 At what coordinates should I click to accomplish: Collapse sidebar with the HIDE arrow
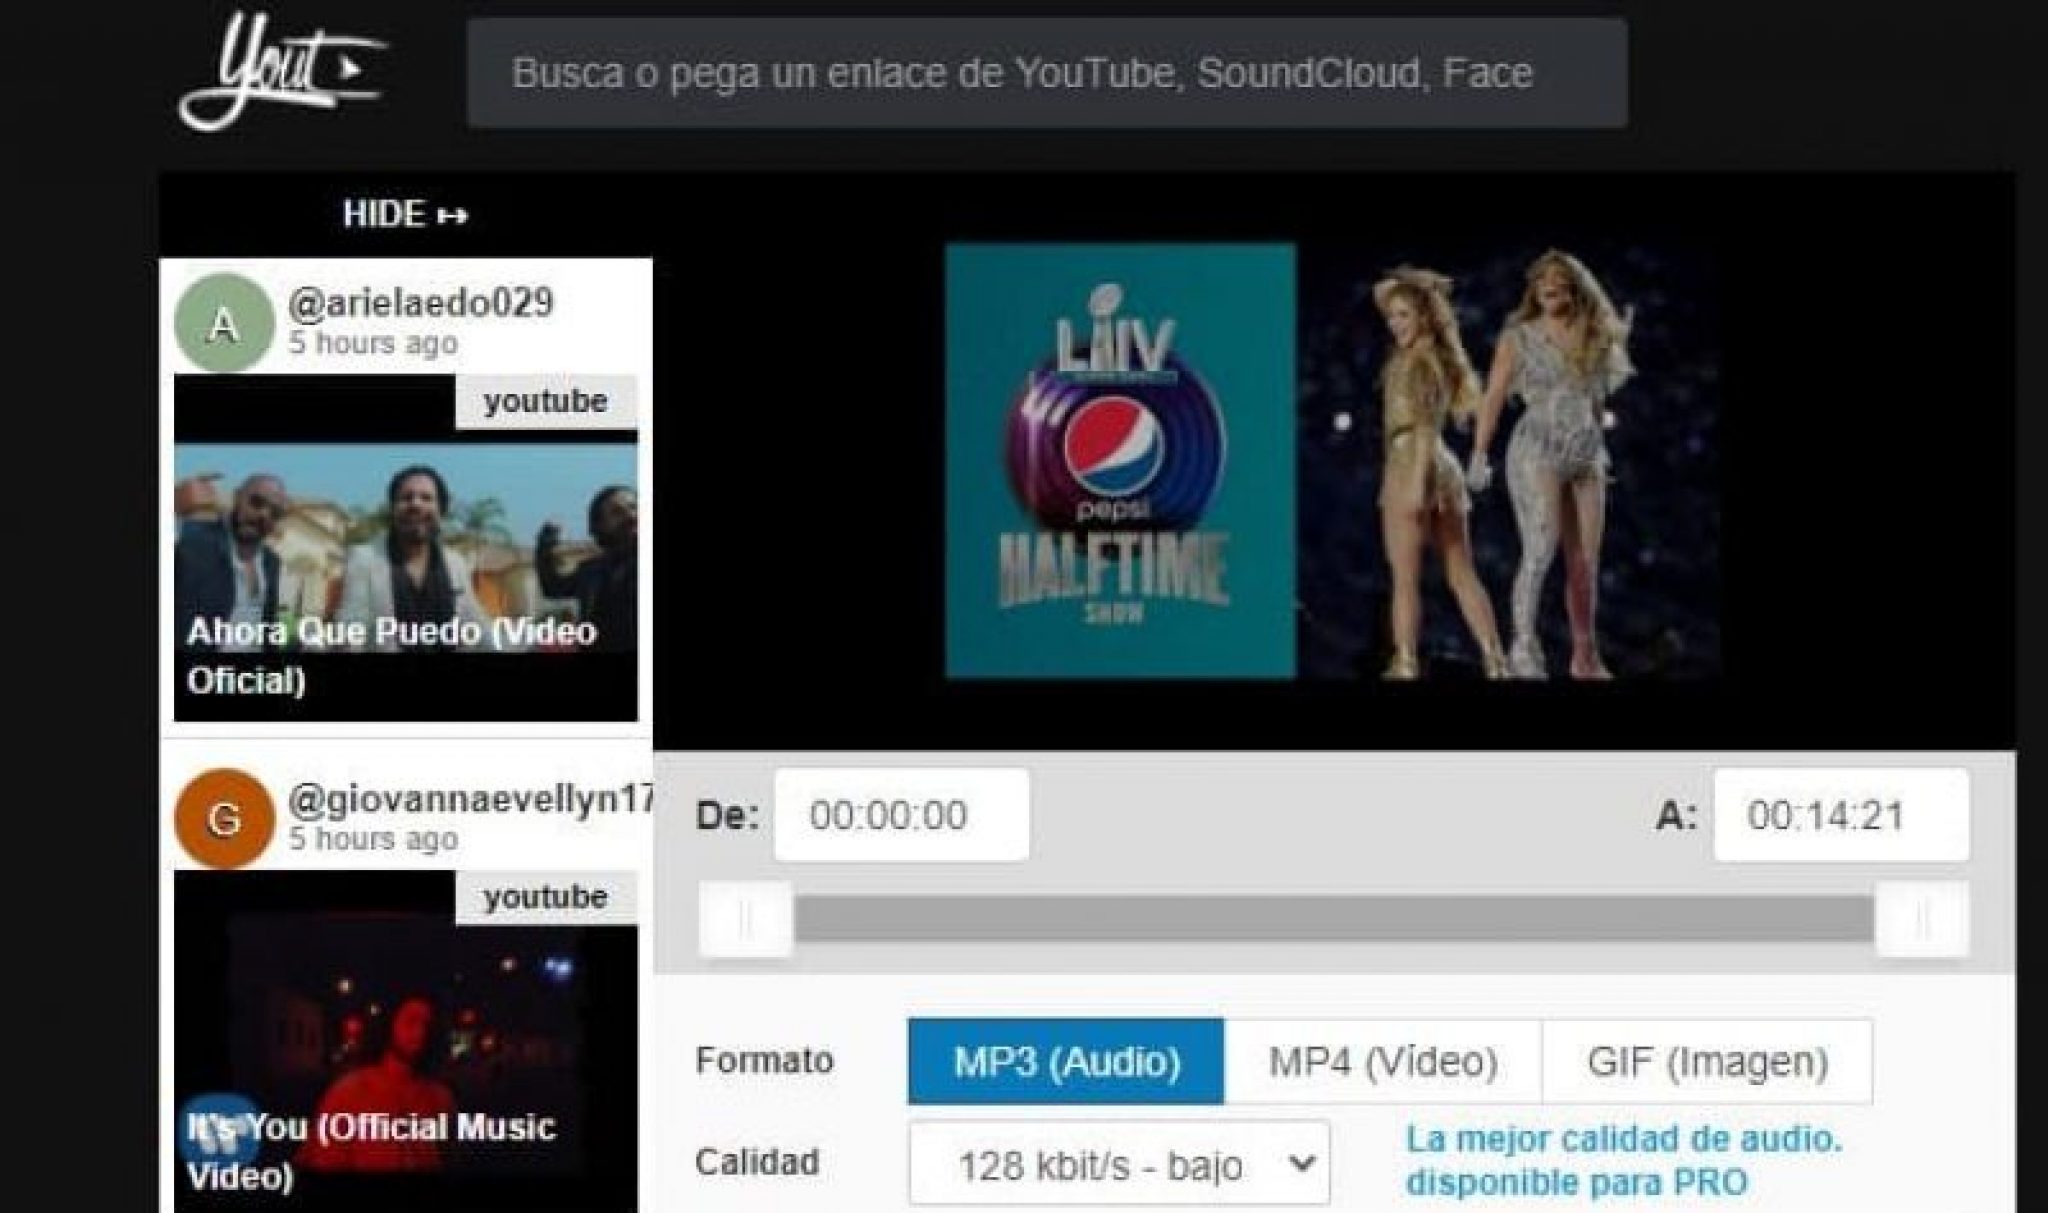tap(405, 214)
